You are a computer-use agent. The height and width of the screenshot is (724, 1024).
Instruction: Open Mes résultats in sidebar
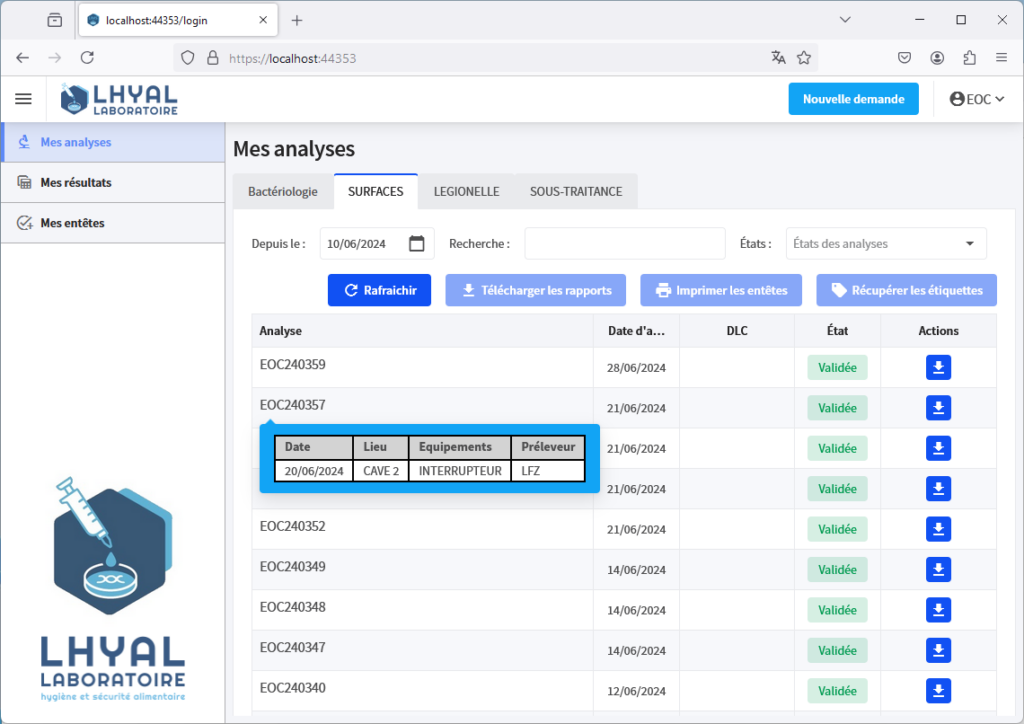pos(114,183)
